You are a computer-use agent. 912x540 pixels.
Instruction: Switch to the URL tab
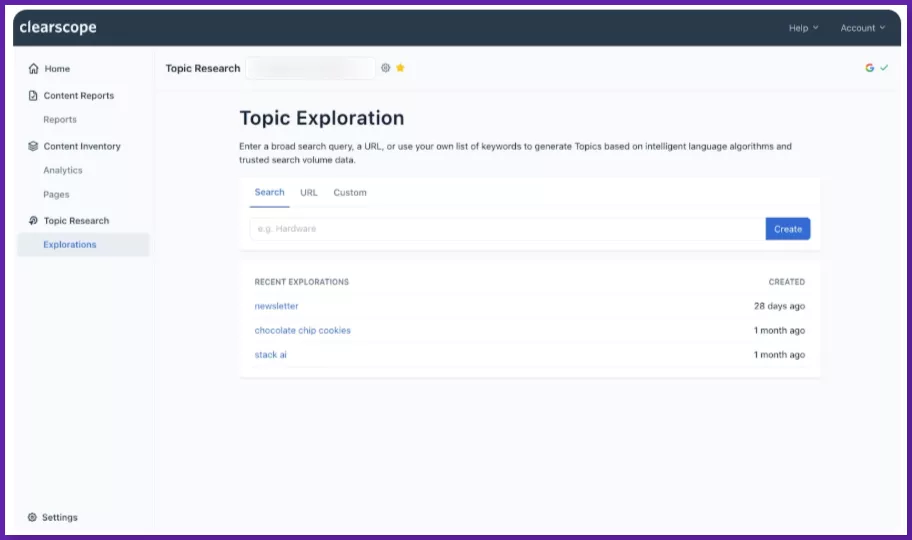pos(309,192)
